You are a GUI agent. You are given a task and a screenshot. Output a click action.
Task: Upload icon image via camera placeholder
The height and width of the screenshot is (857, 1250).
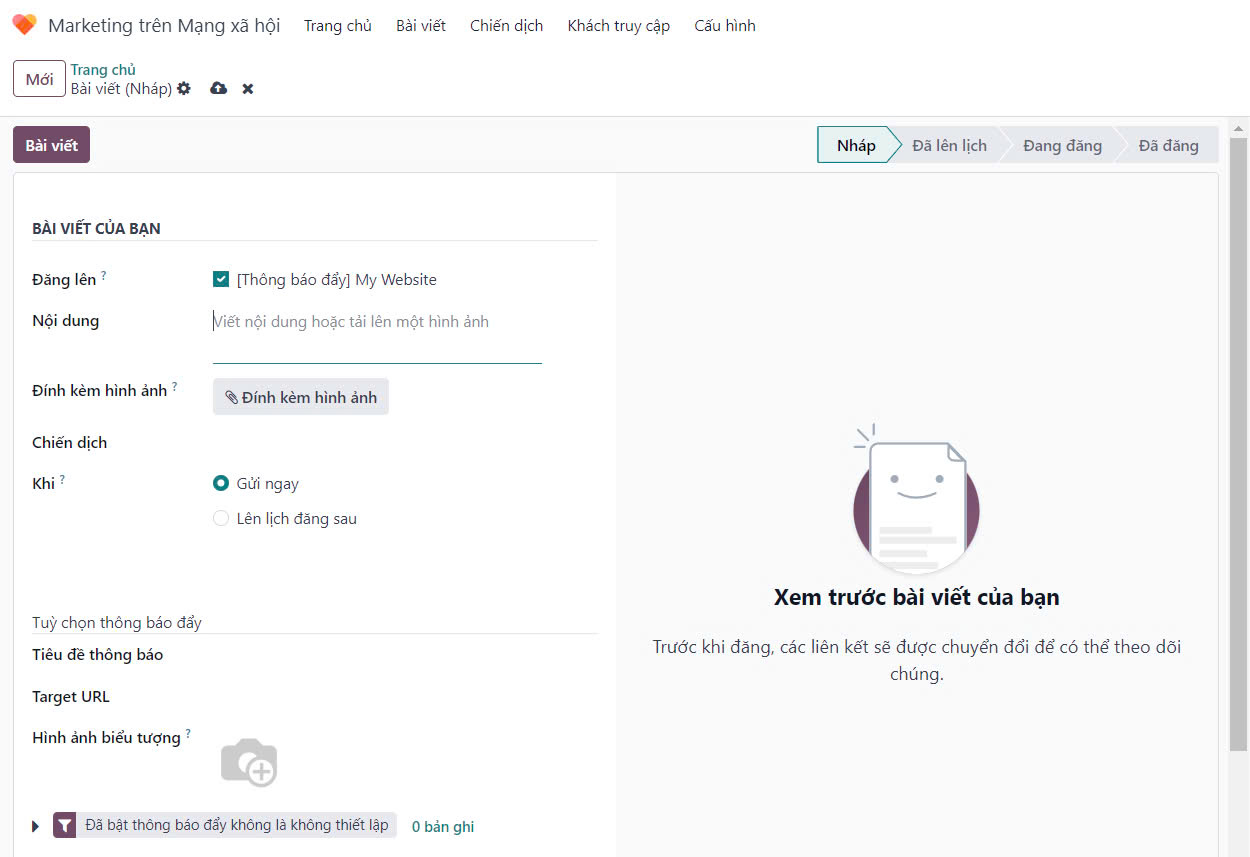click(x=249, y=763)
